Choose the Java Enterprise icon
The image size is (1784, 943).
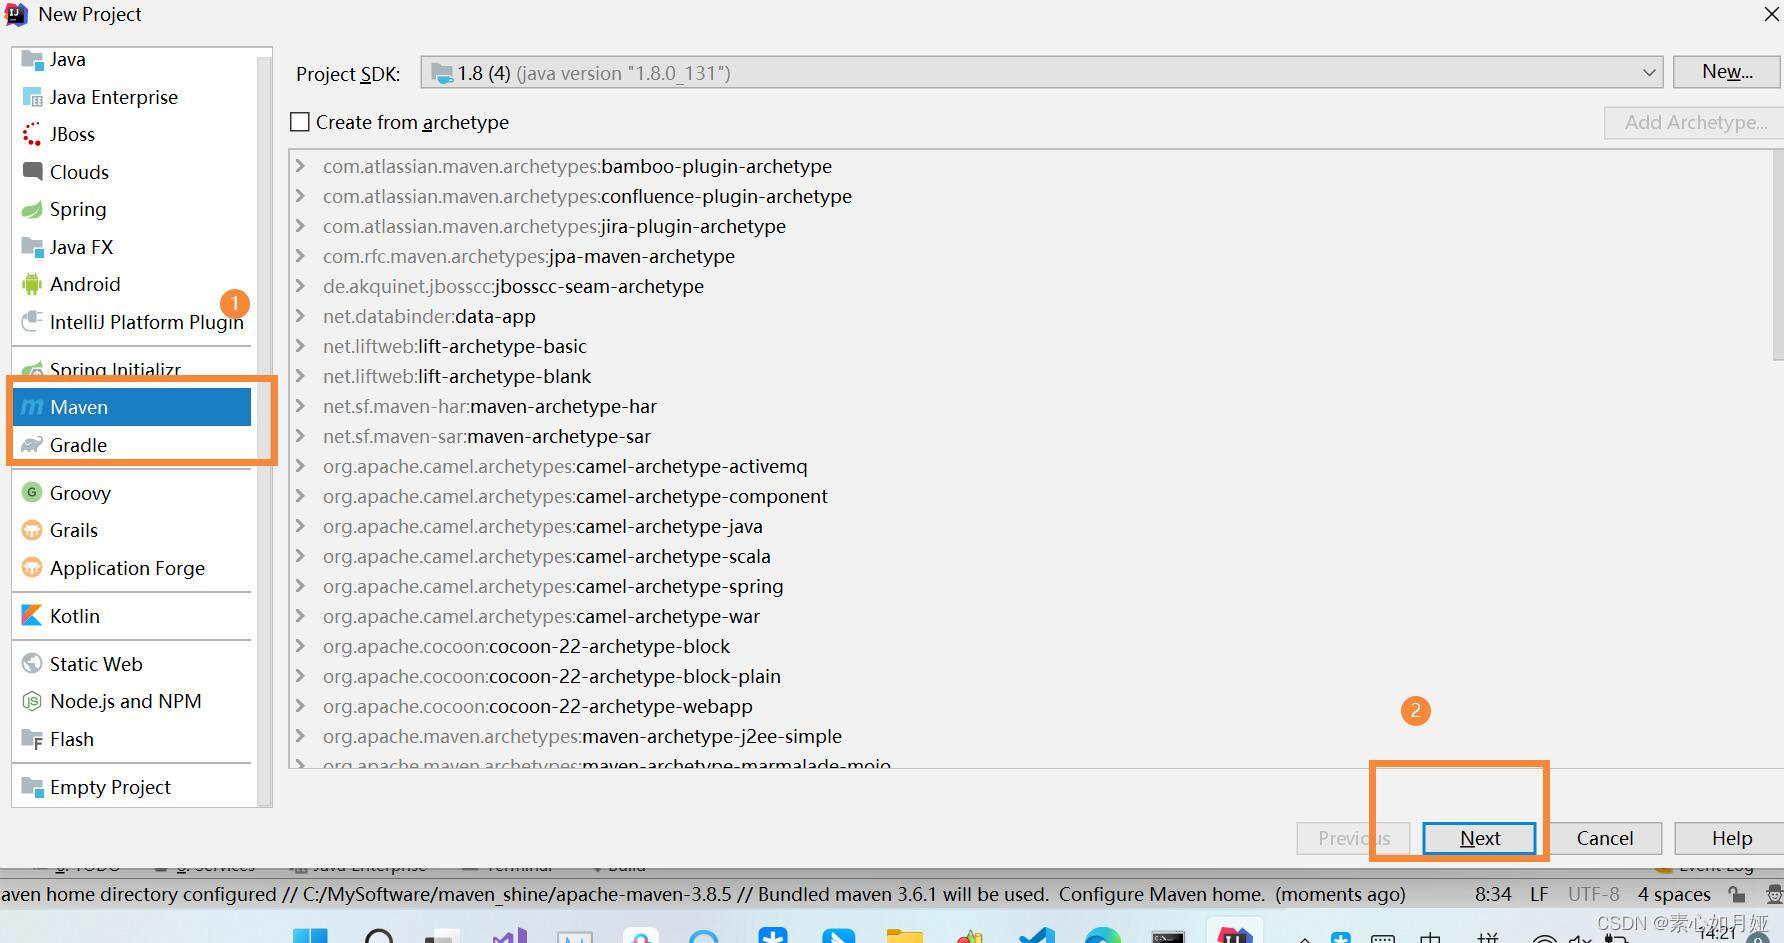(x=32, y=97)
